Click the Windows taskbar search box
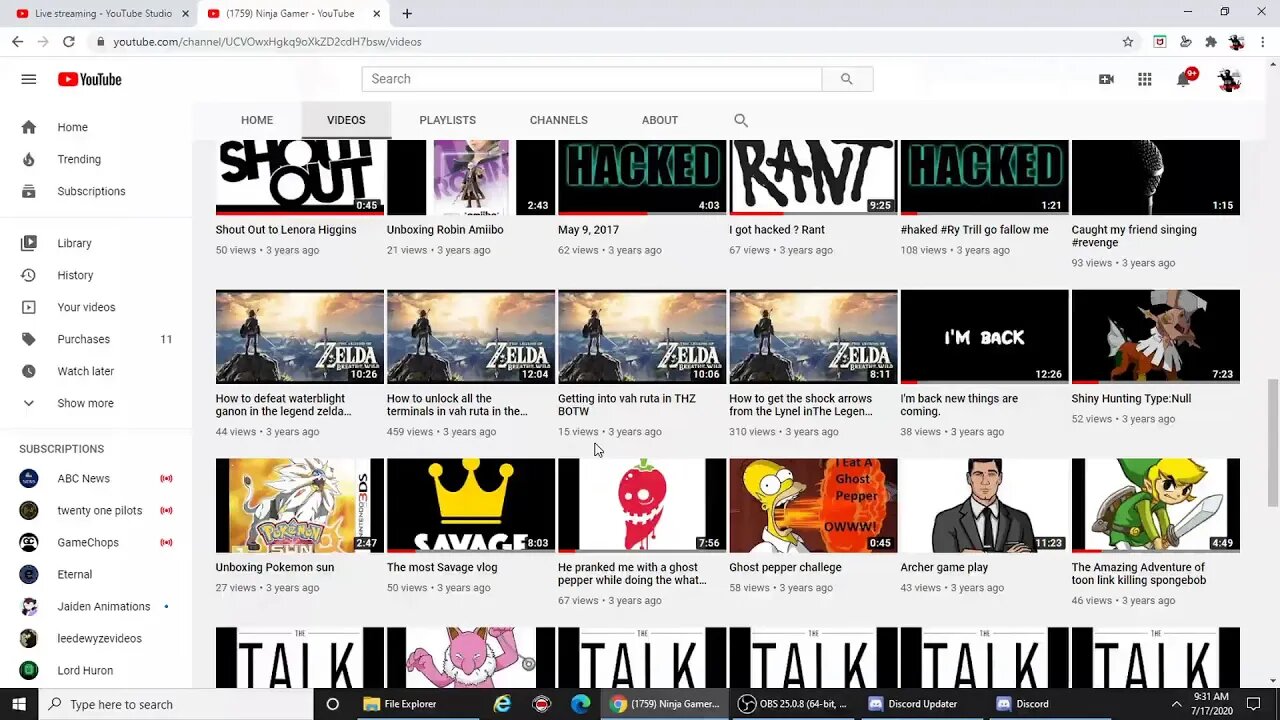 click(176, 704)
